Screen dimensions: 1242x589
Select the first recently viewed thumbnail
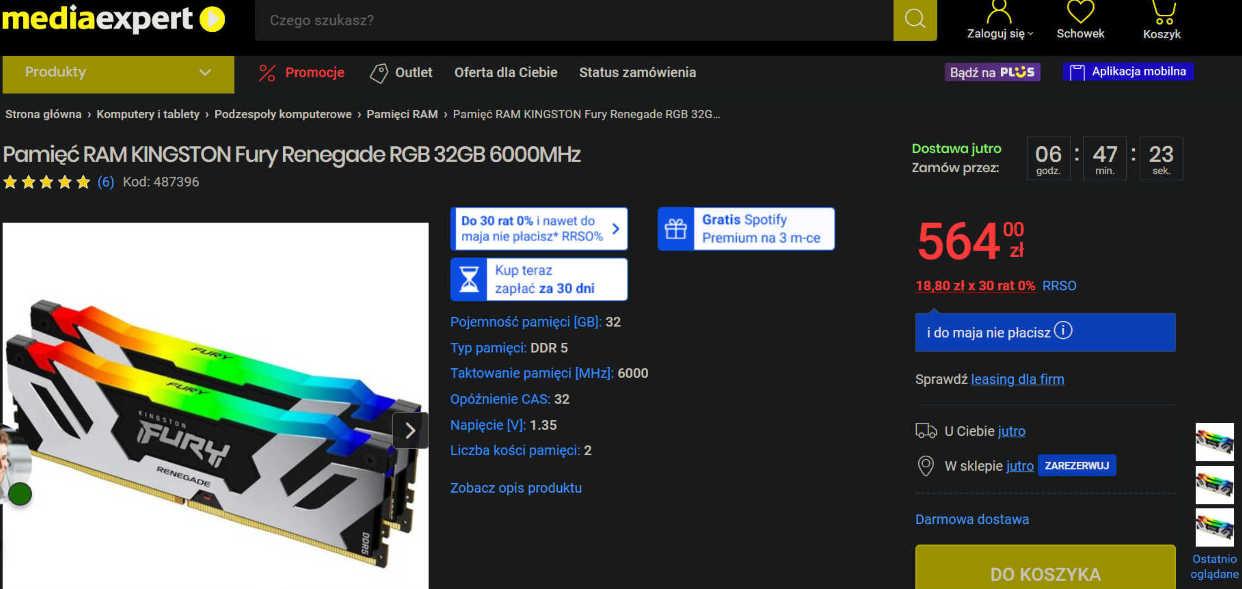[1215, 442]
